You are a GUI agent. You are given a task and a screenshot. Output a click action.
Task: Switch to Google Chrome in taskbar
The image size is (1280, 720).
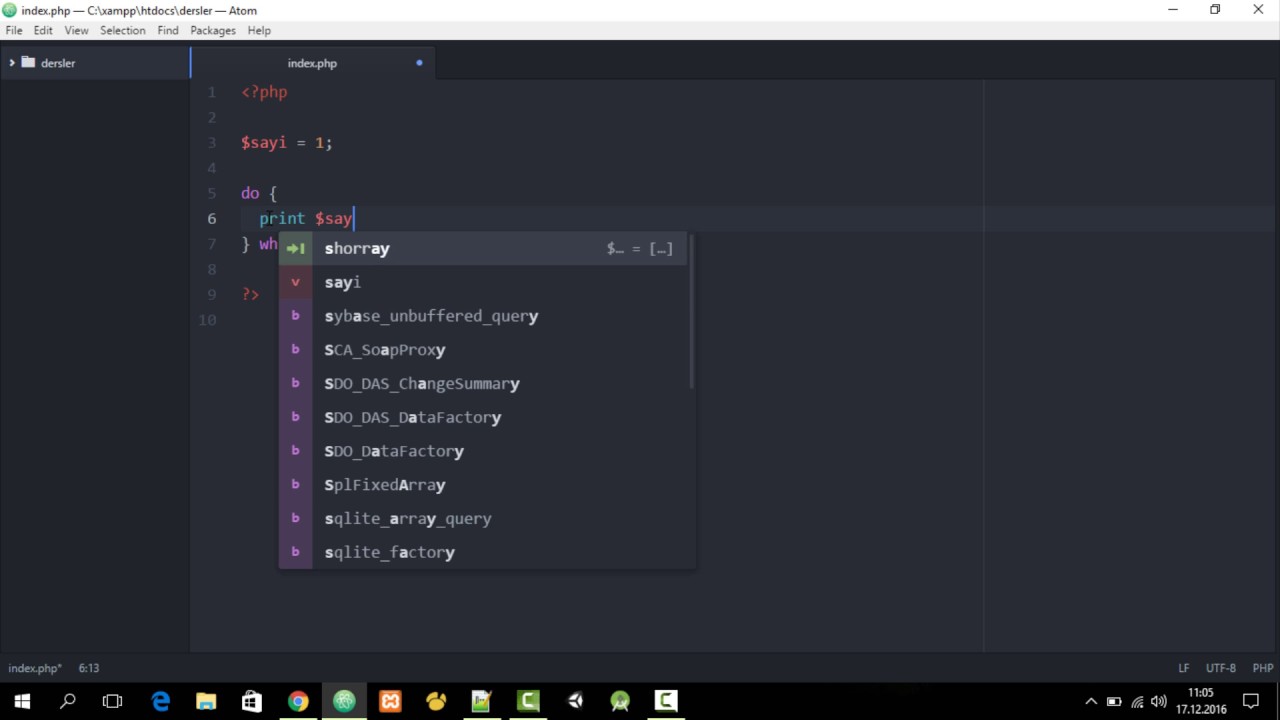(x=298, y=701)
